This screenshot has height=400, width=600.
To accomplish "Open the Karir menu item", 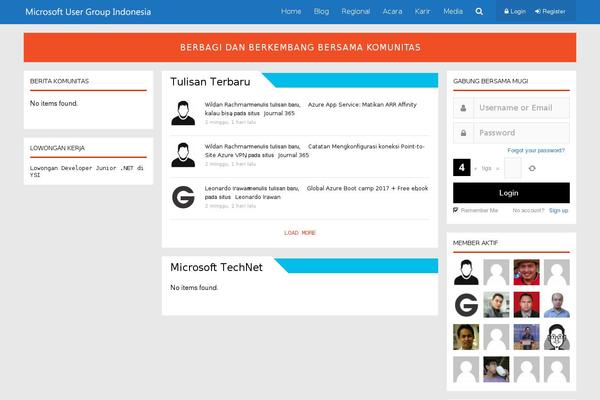I will [x=422, y=11].
